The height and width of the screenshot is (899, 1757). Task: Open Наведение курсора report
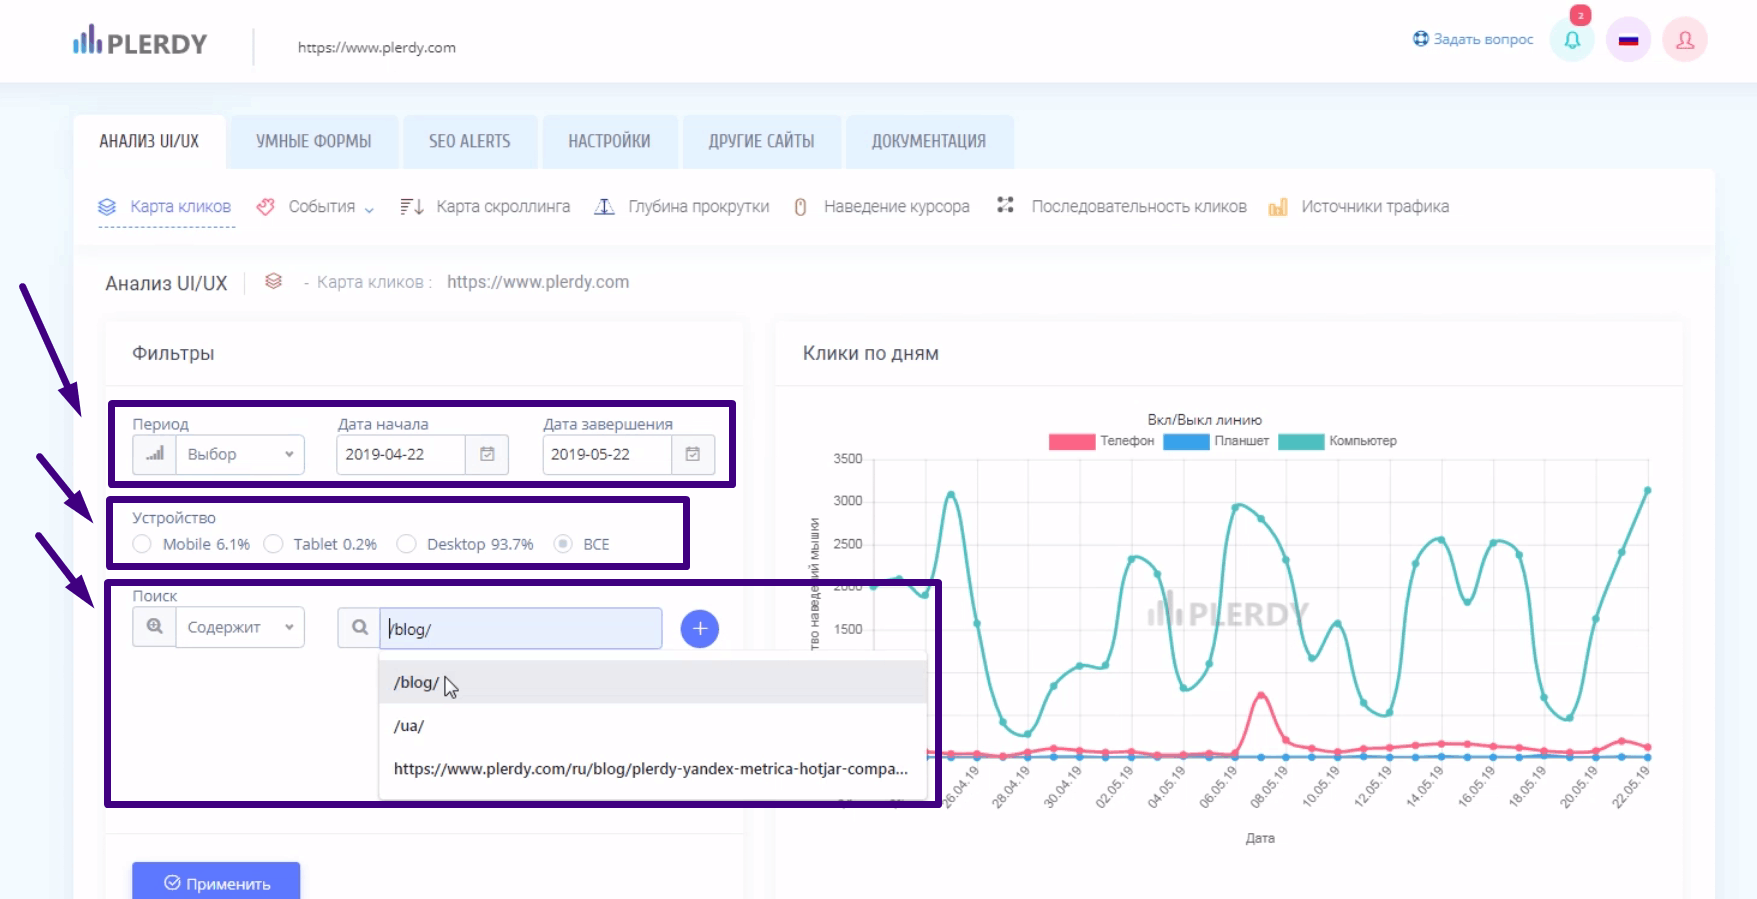click(897, 207)
